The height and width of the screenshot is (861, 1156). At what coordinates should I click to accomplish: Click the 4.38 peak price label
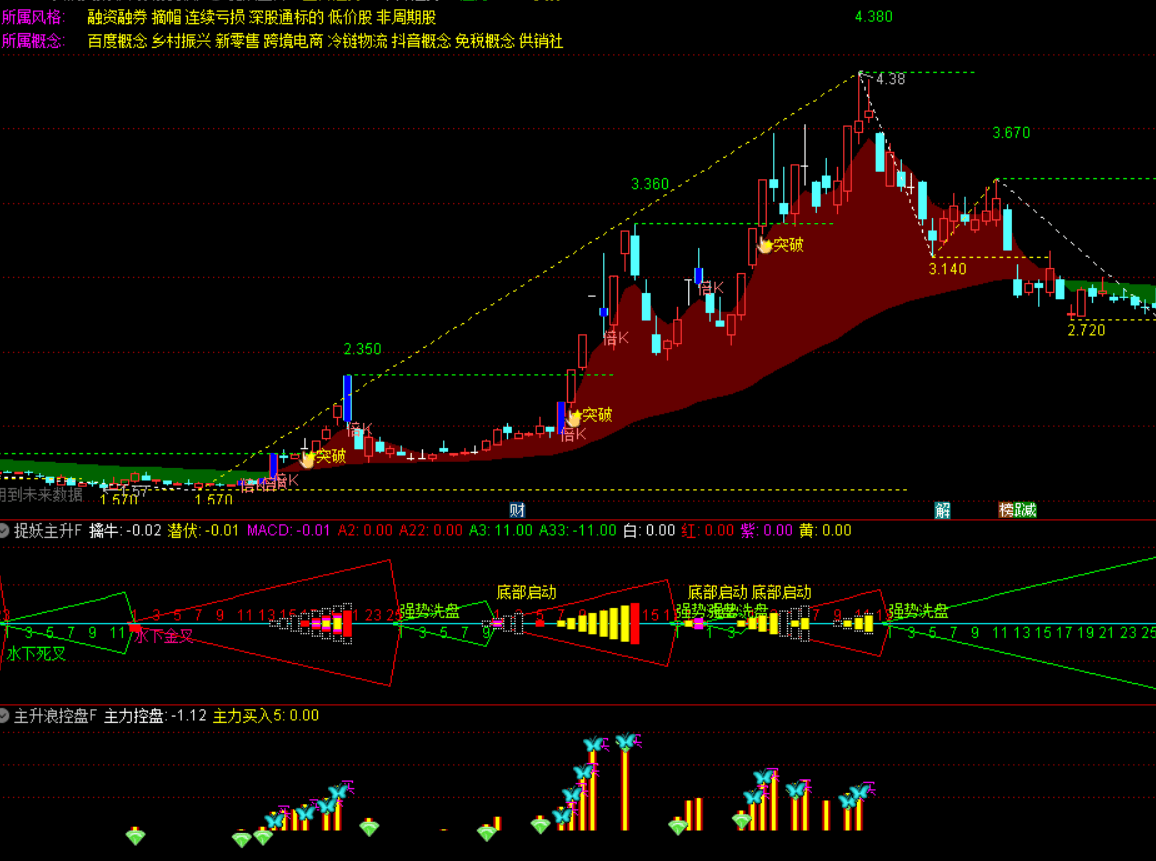(x=890, y=80)
